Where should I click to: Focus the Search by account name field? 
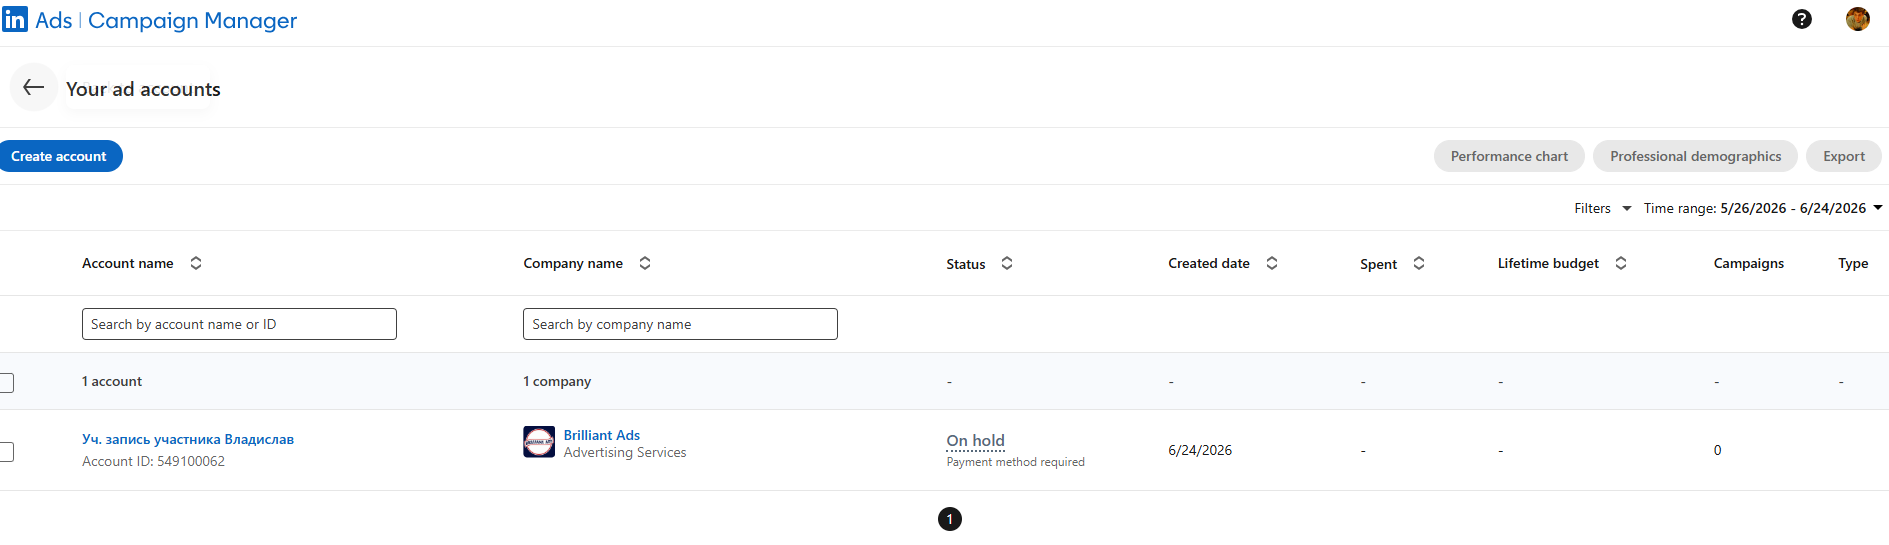point(239,324)
